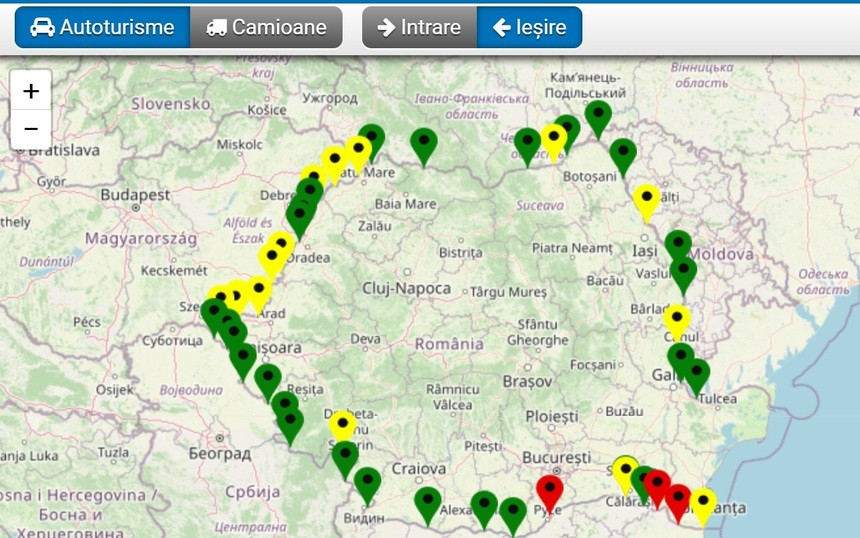Choose the Intrare direction button
This screenshot has height=538, width=860.
click(419, 28)
